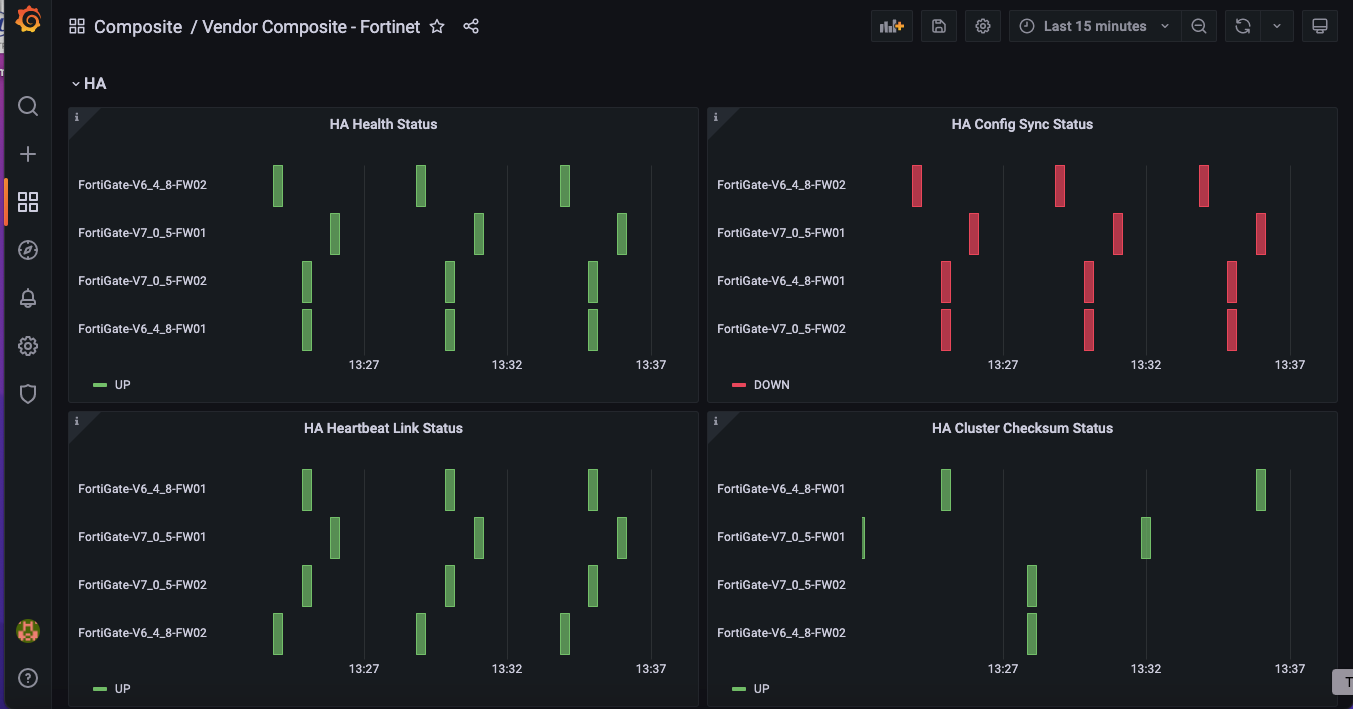Open the Help question mark icon
This screenshot has height=709, width=1353.
(28, 678)
